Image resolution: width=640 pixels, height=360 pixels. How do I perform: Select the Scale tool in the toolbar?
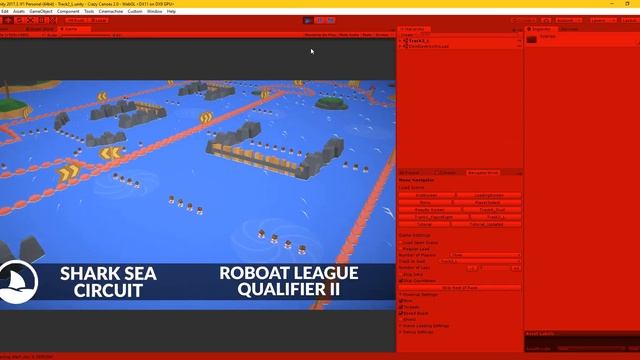coord(30,20)
